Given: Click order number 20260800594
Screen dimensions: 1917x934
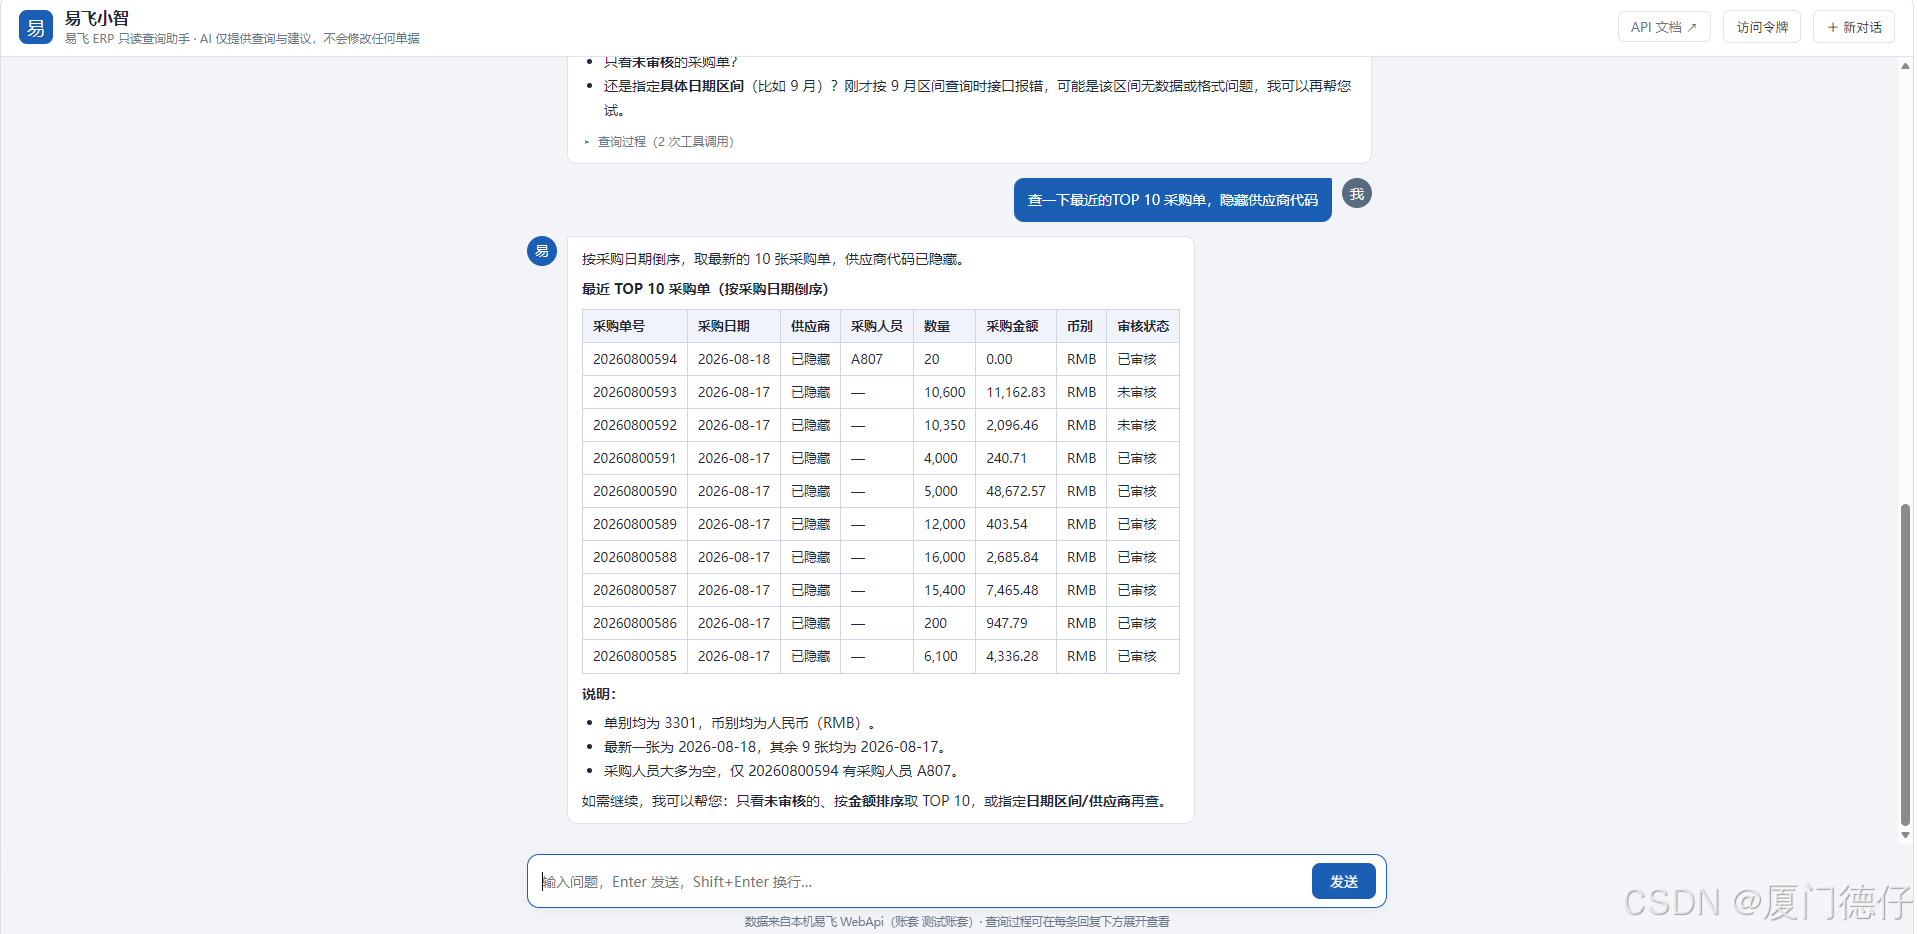Looking at the screenshot, I should tap(635, 359).
